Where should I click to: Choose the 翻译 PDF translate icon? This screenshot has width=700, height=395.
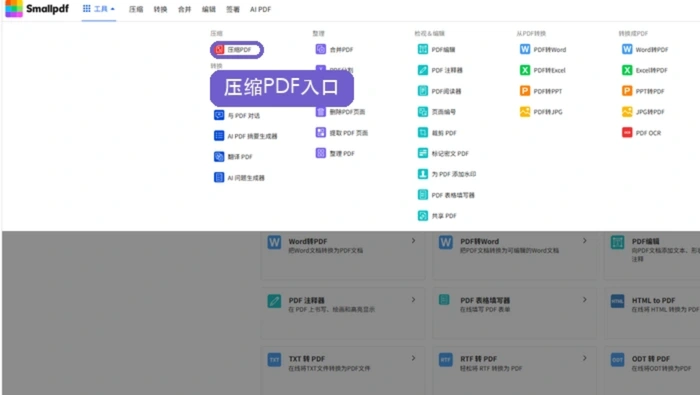tap(219, 157)
